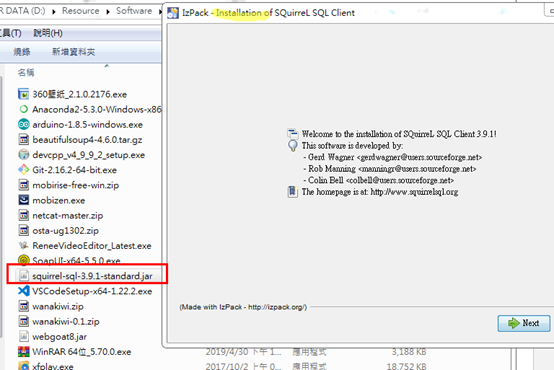Expand arrow after DATA (D:) breadcrumb
The image size is (554, 370).
(x=54, y=12)
